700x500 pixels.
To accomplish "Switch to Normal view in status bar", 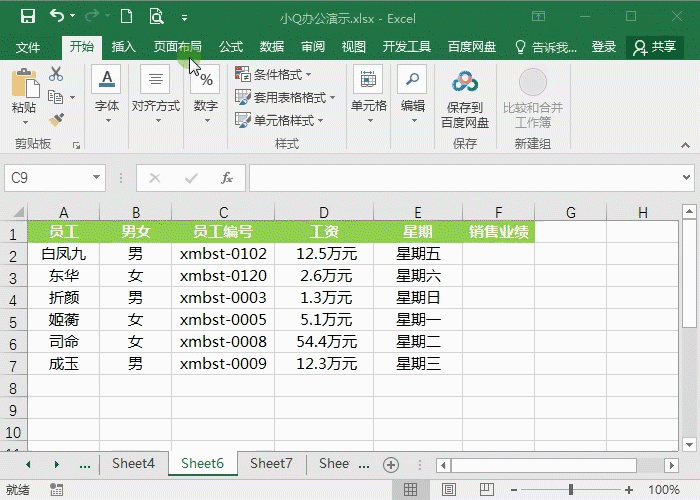I will (410, 489).
